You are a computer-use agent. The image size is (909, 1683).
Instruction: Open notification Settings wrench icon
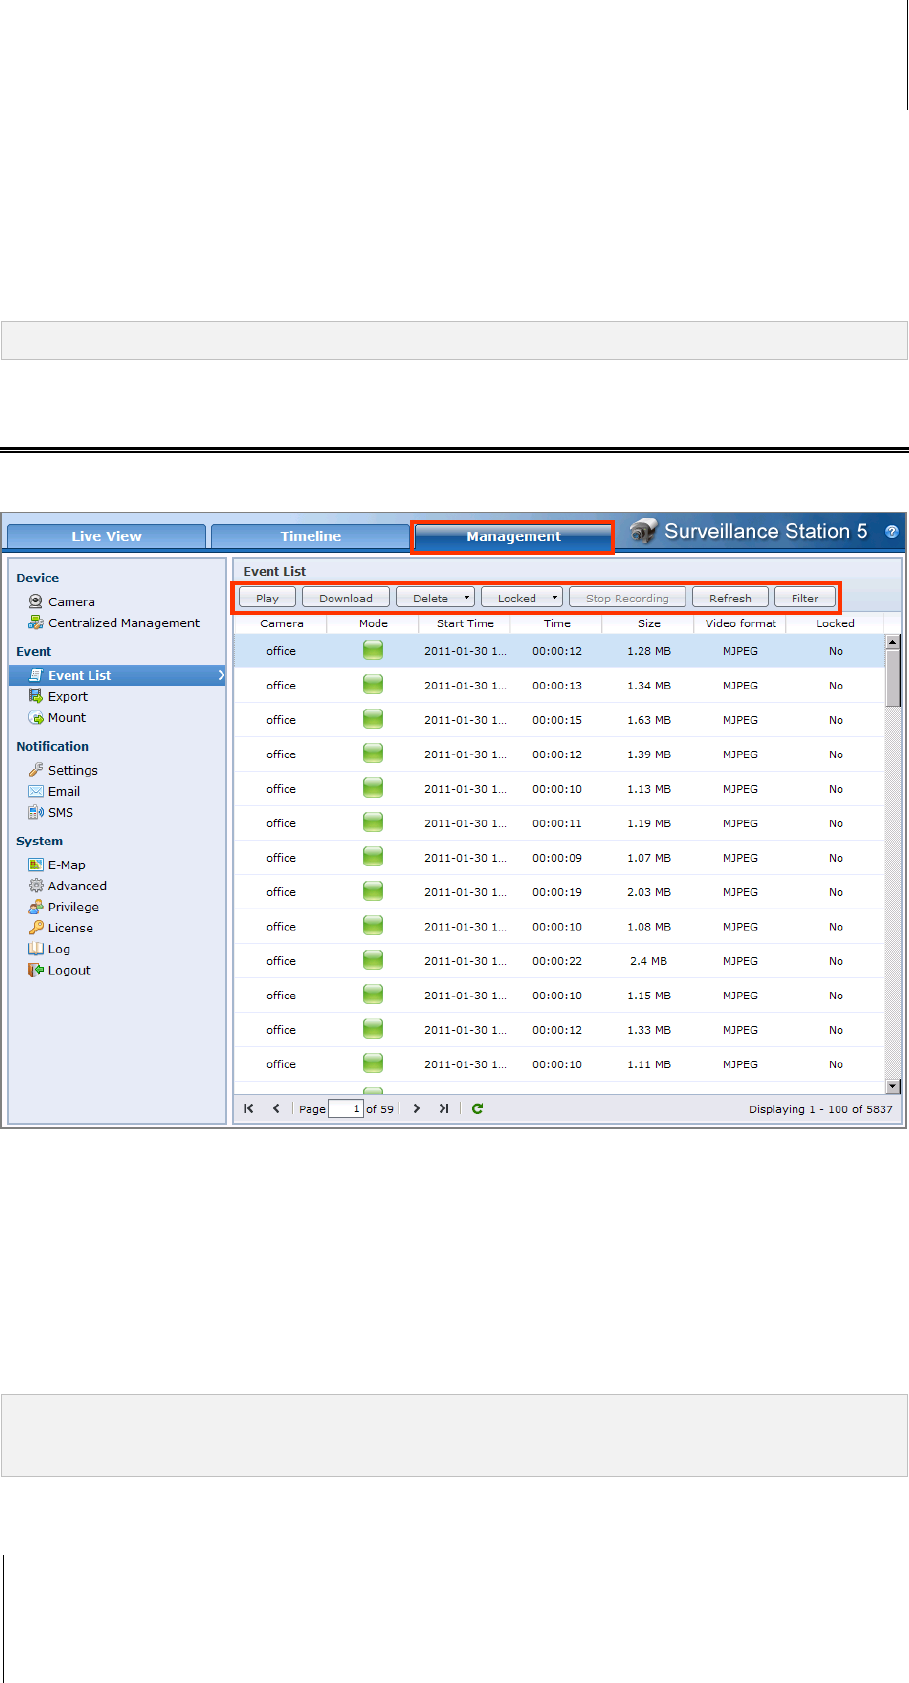[36, 770]
